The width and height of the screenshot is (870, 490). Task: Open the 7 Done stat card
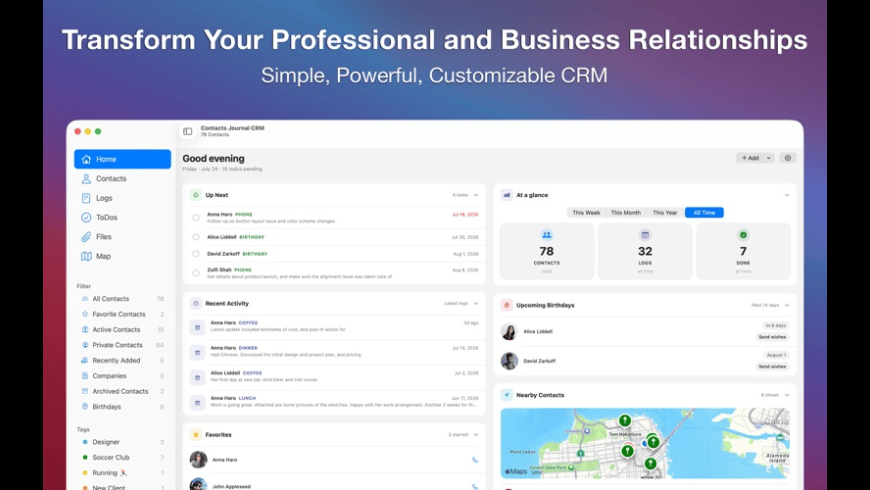(x=743, y=251)
